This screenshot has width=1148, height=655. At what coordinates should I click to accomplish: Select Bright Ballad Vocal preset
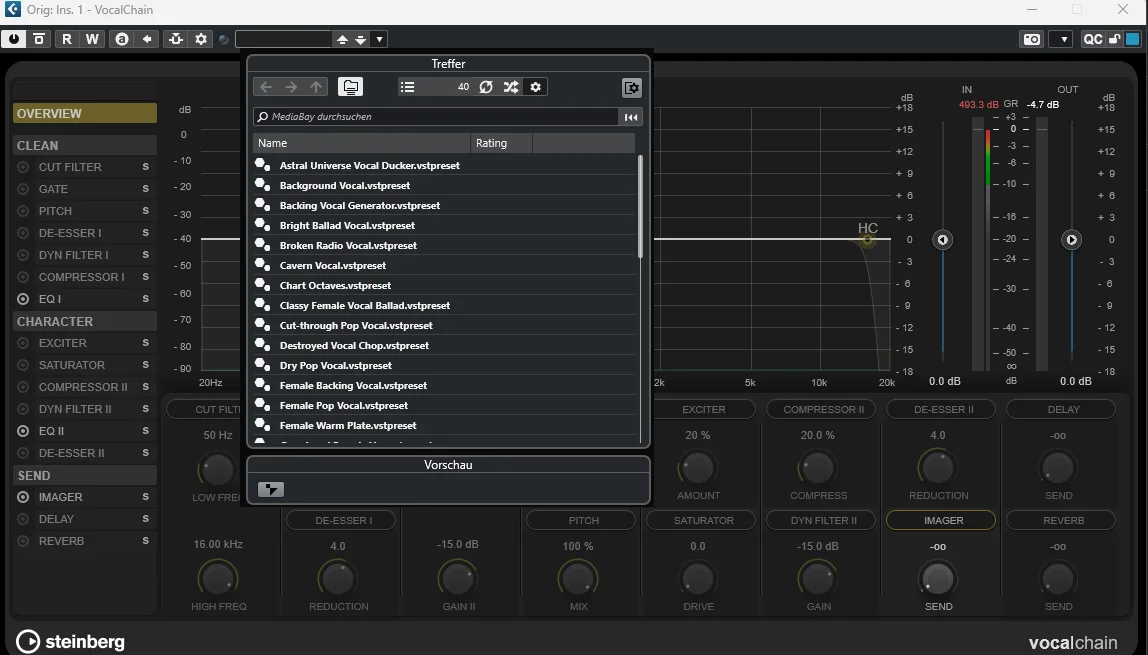click(444, 225)
